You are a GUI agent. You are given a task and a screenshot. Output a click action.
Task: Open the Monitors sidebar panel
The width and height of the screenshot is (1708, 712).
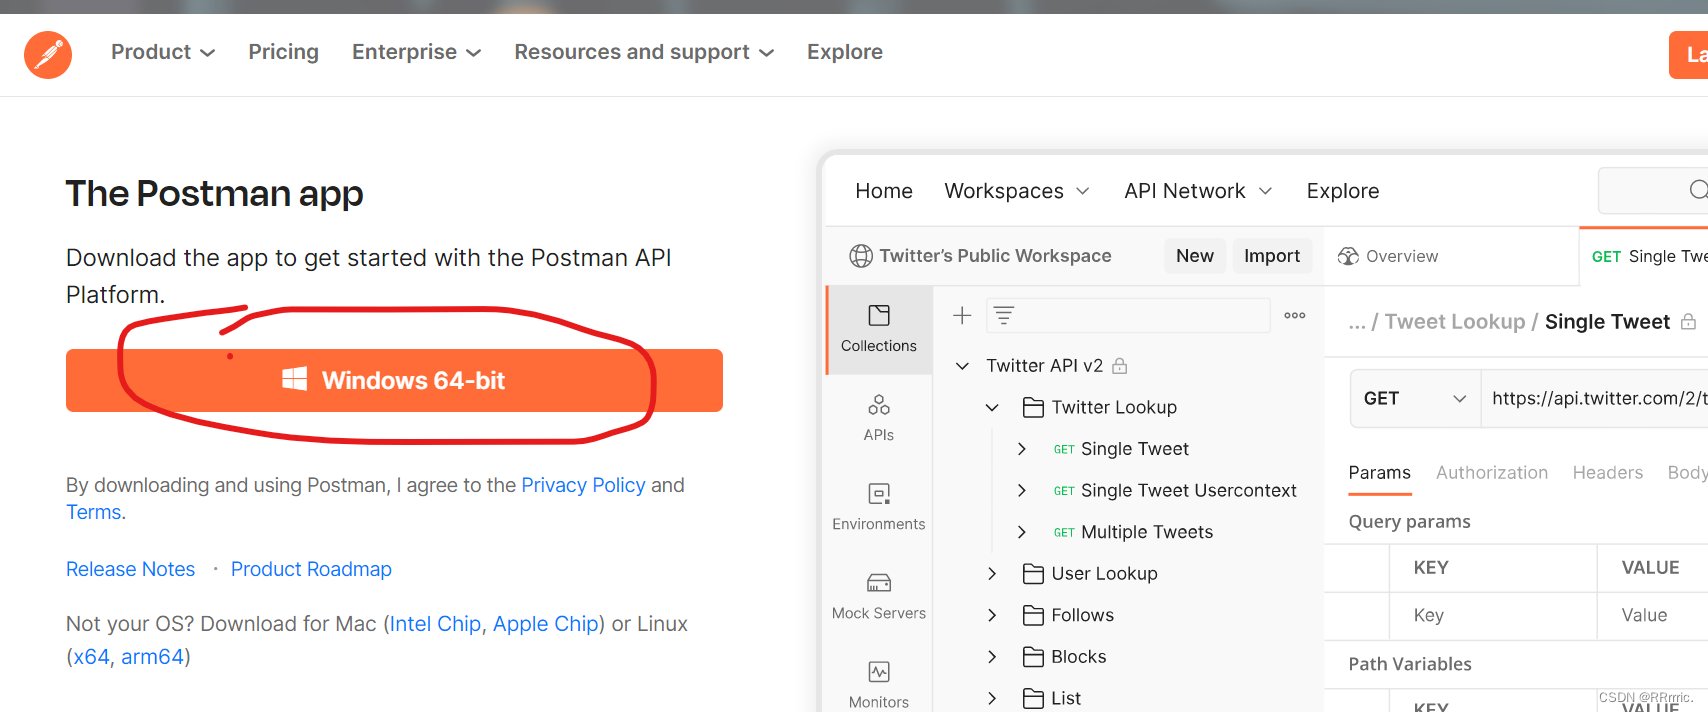[x=879, y=684]
